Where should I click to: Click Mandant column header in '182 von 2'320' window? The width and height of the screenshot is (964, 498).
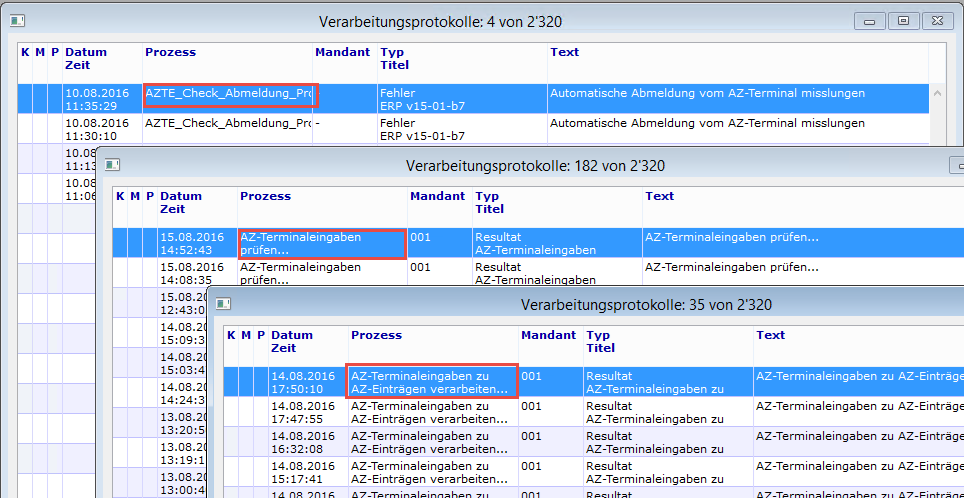tap(437, 196)
